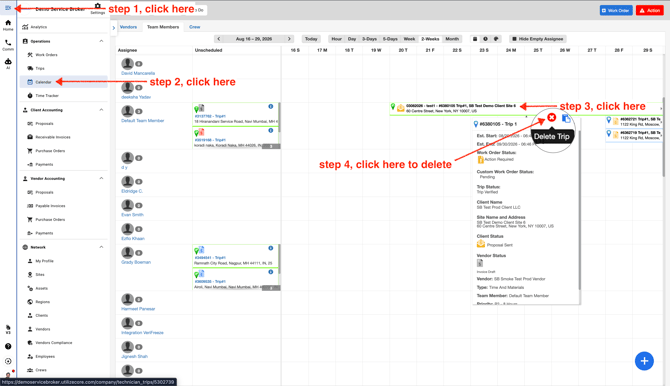Screen dimensions: 670x386
Task: Collapse the Vendor Accounting section
Action: point(101,178)
